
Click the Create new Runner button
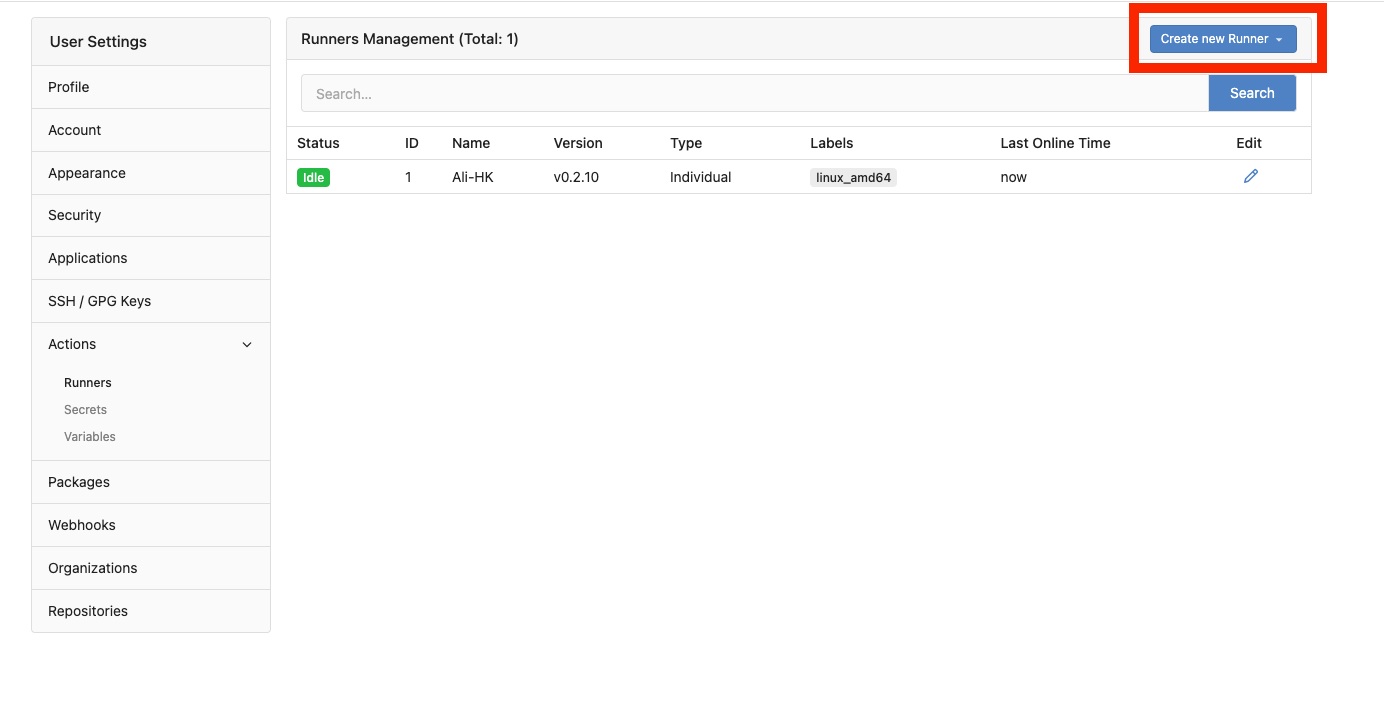(x=1215, y=38)
